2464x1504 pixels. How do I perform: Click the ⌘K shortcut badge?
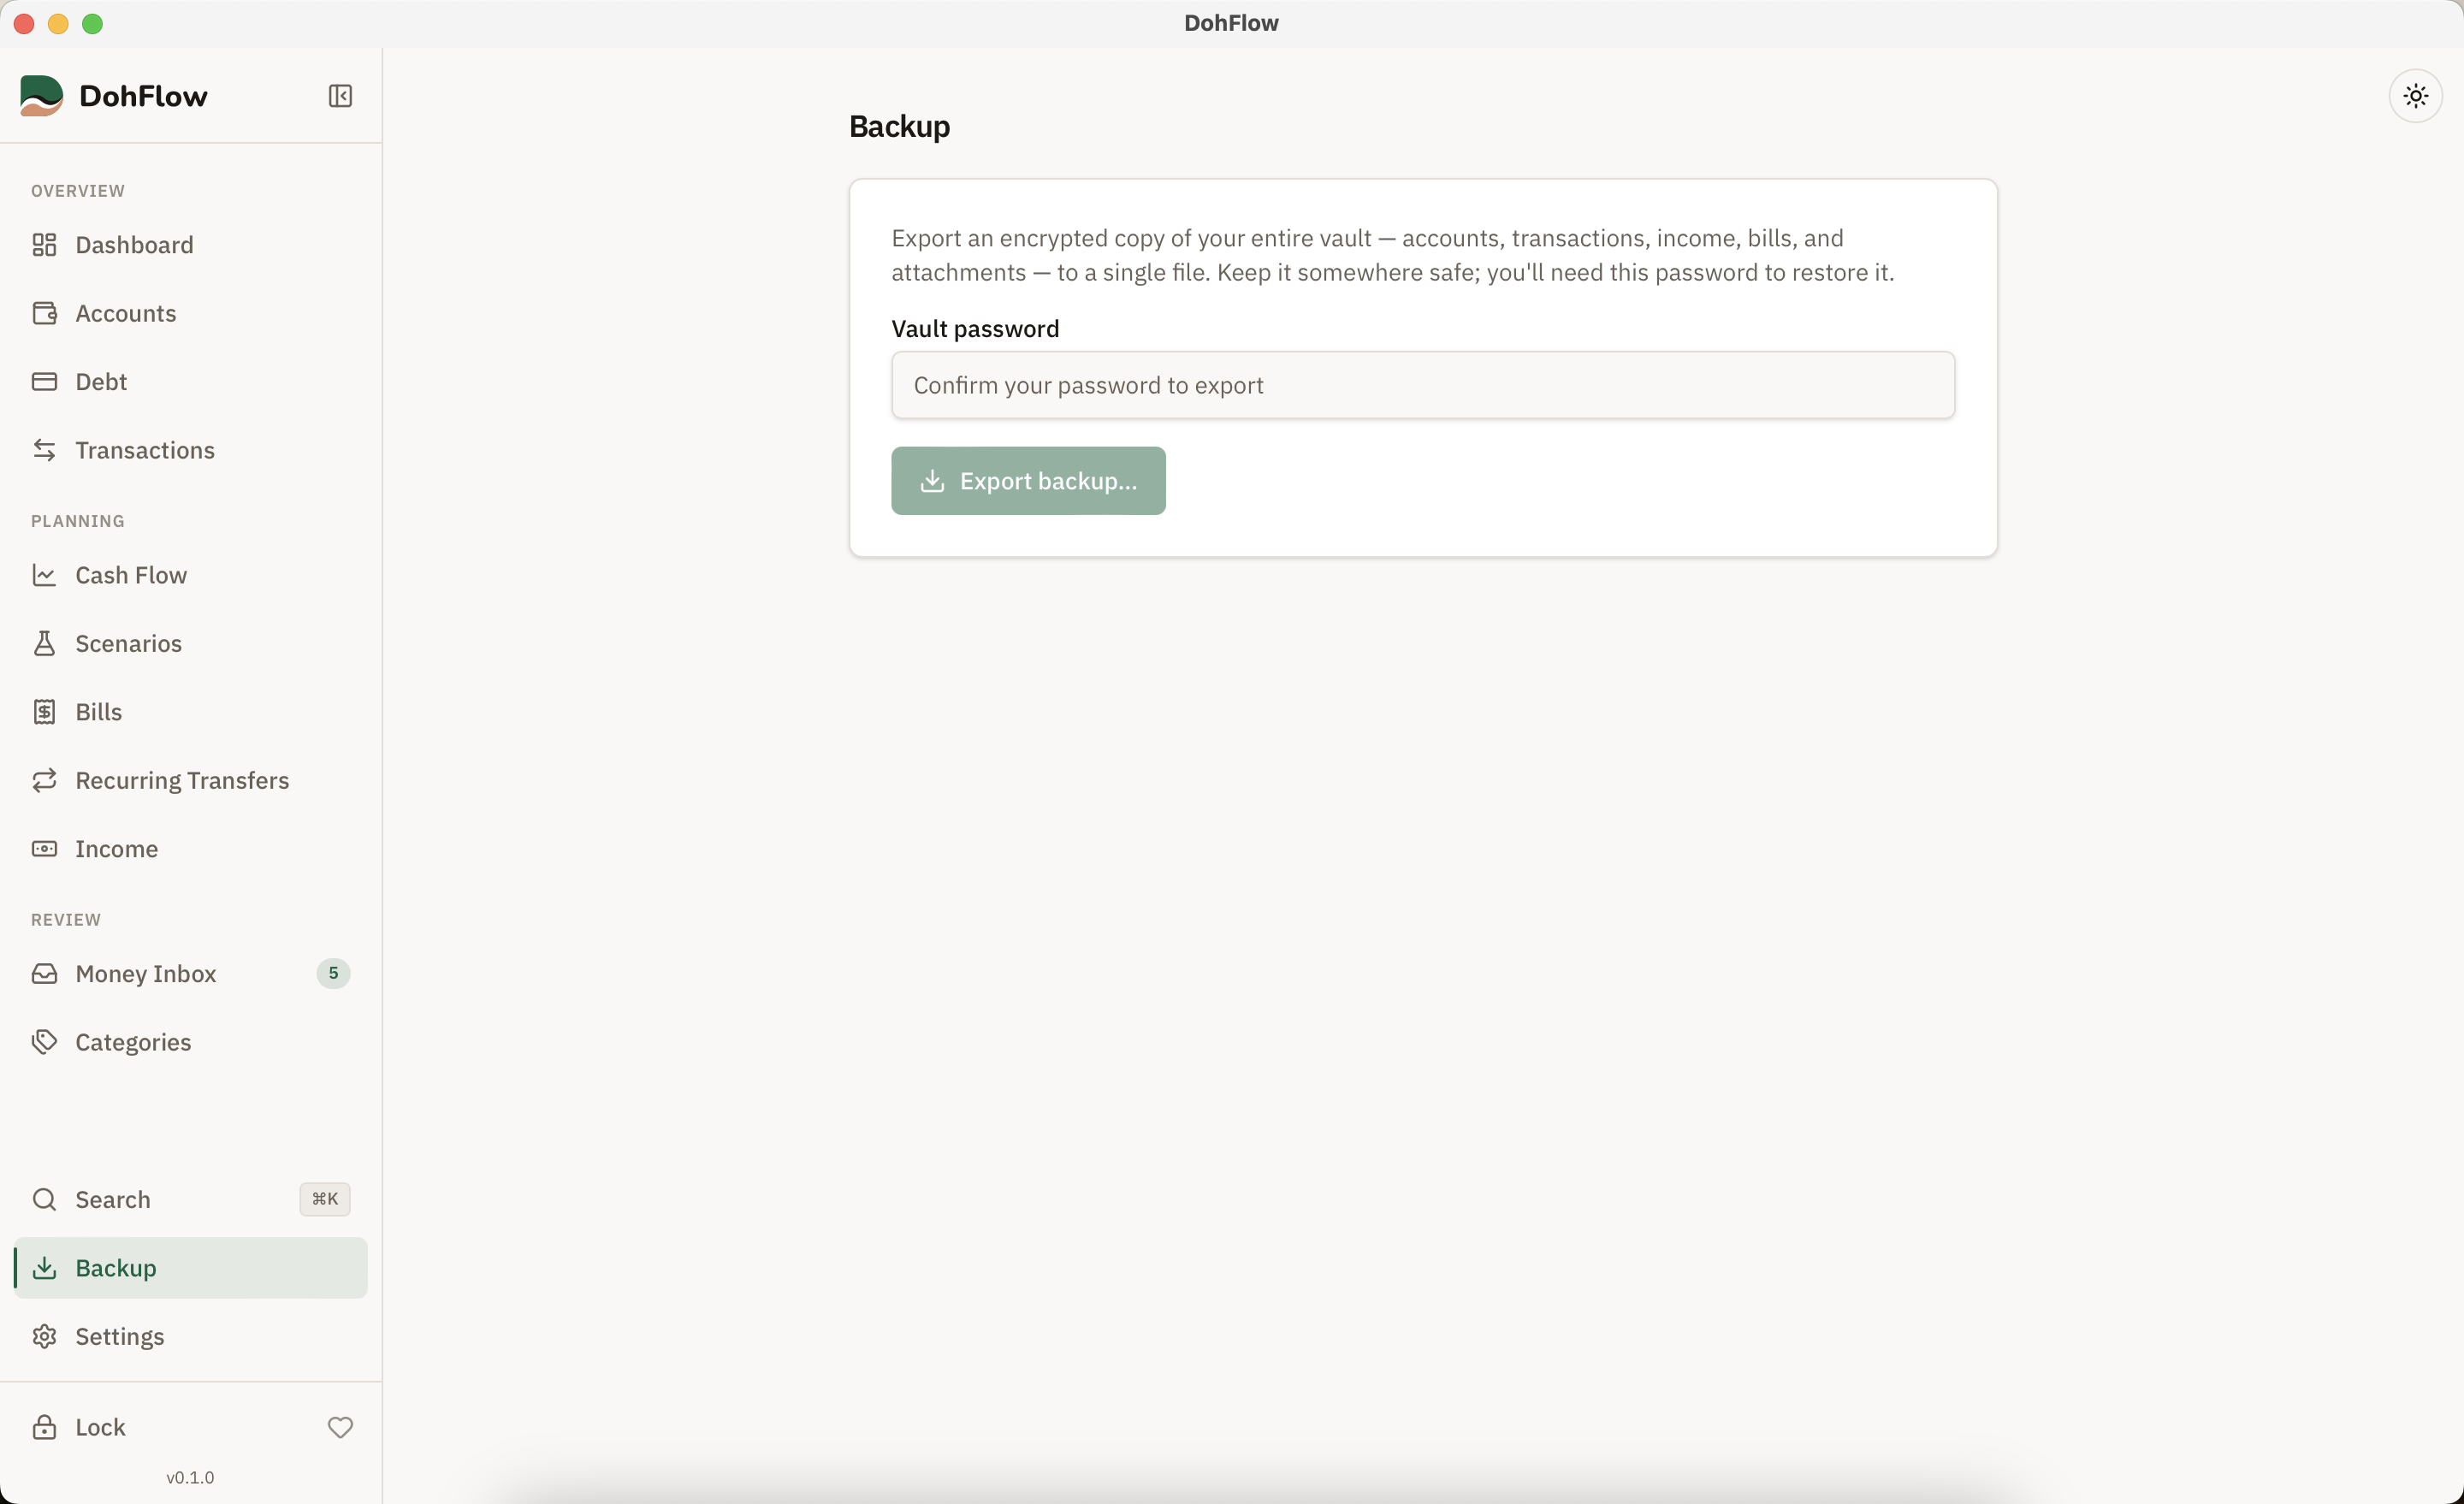[325, 1199]
